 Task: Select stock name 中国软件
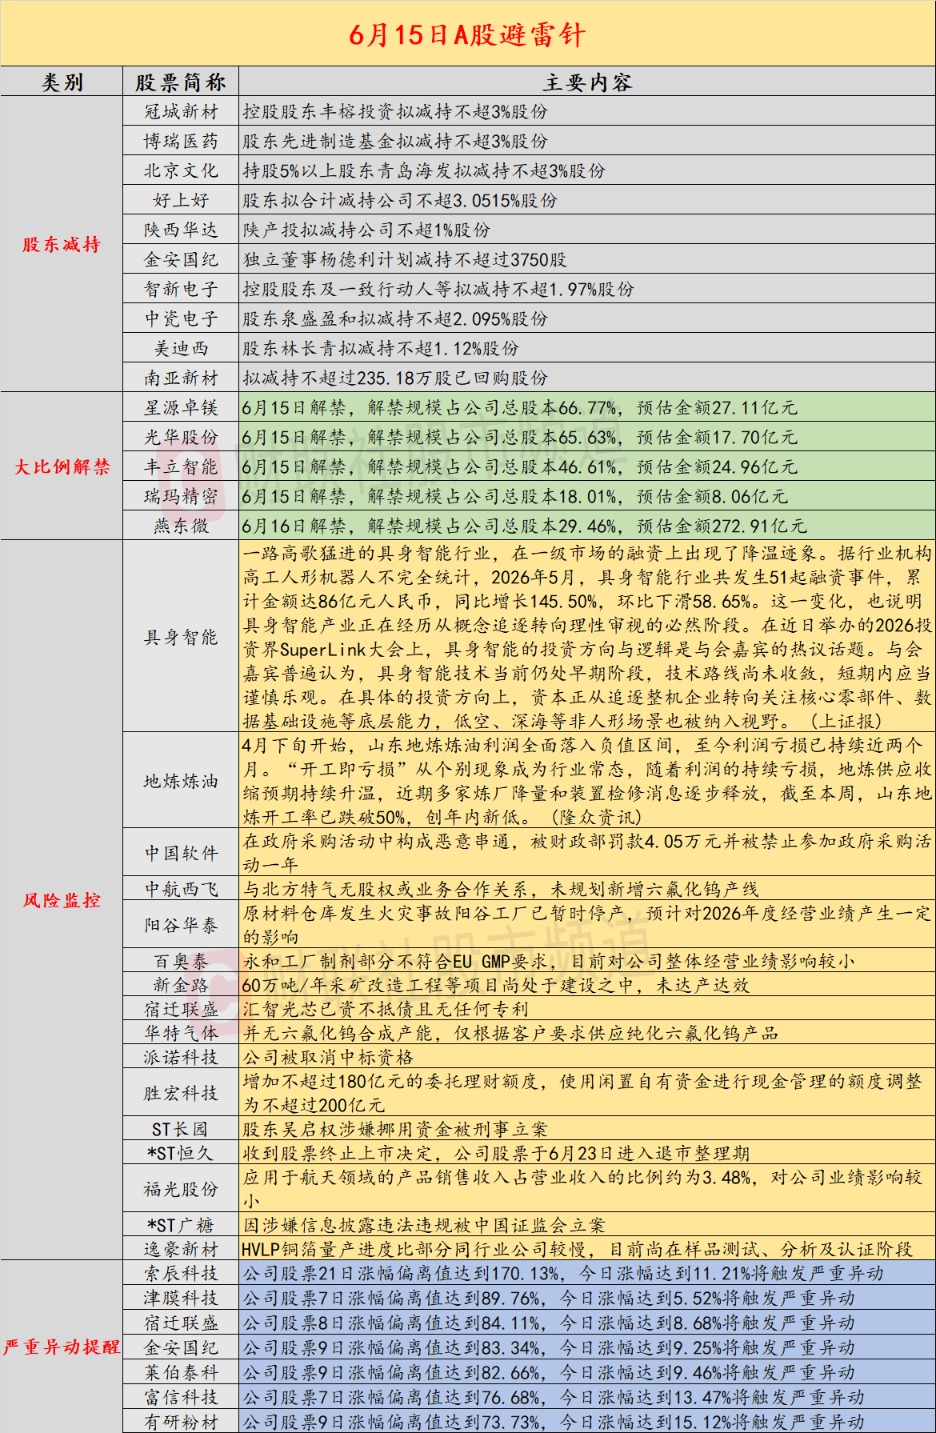[181, 853]
